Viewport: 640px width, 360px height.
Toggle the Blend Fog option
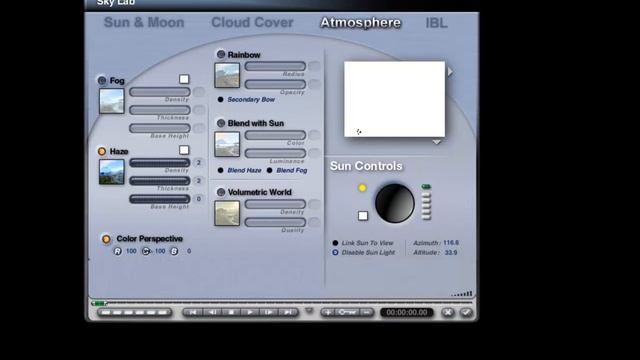click(x=269, y=170)
